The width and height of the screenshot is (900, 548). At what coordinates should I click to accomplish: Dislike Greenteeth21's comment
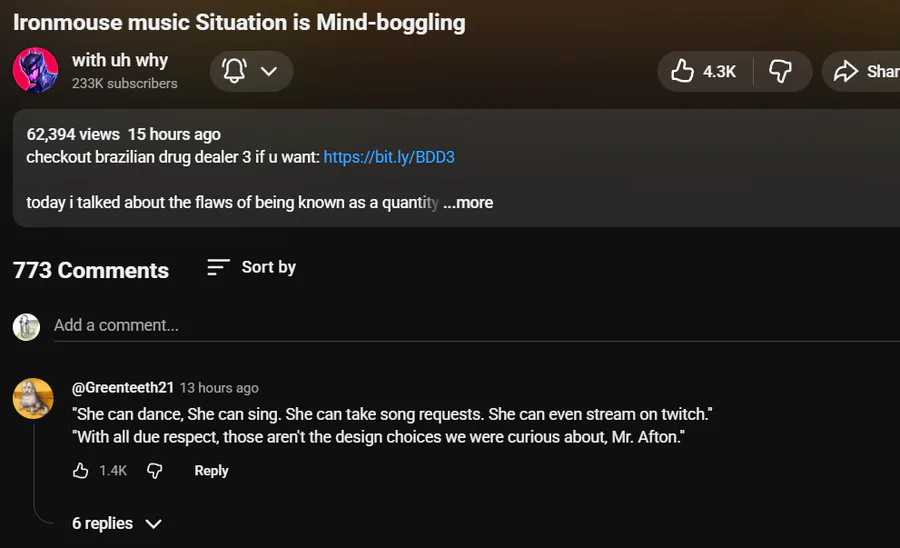(x=154, y=470)
